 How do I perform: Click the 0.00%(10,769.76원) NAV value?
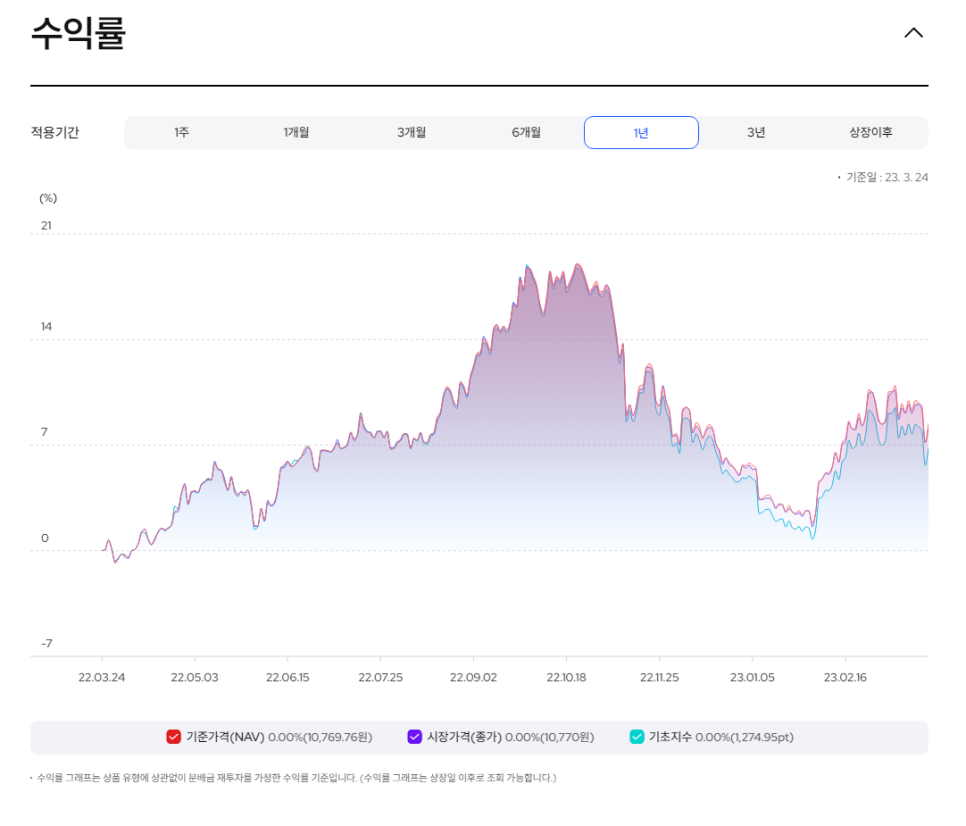(x=320, y=737)
